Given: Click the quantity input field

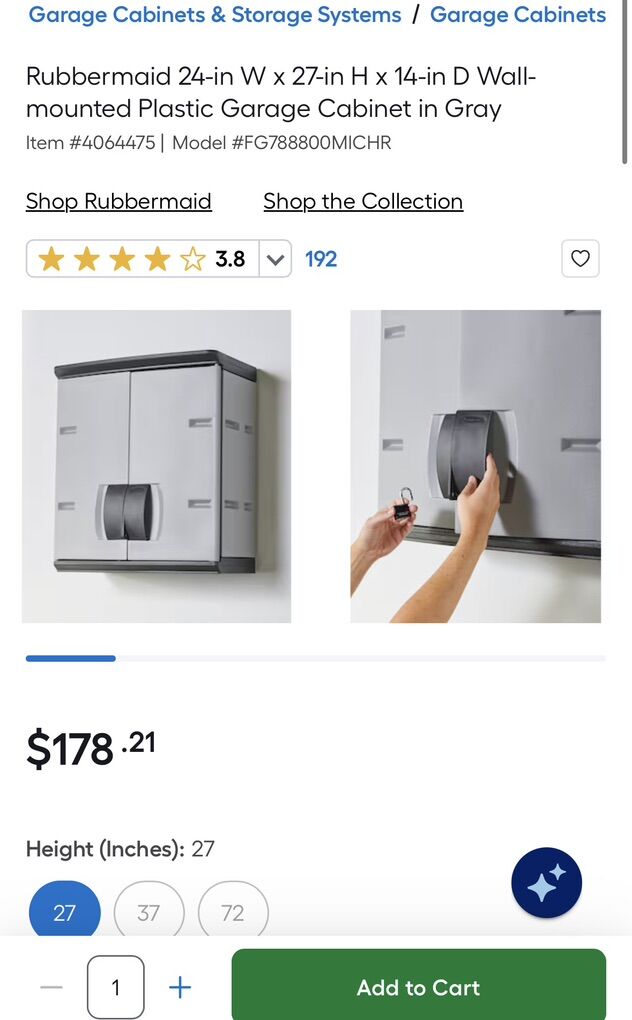Looking at the screenshot, I should click(x=116, y=987).
